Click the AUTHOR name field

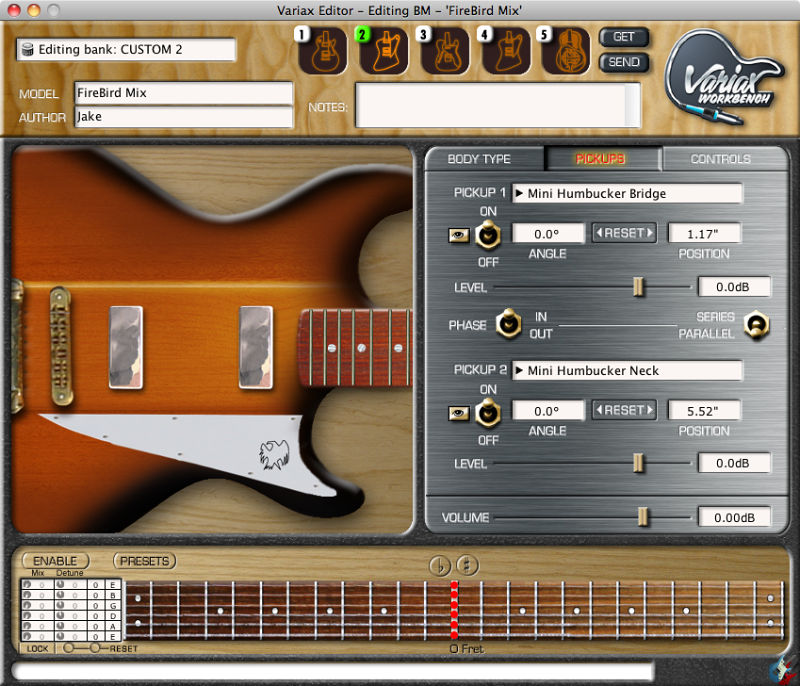[x=184, y=117]
